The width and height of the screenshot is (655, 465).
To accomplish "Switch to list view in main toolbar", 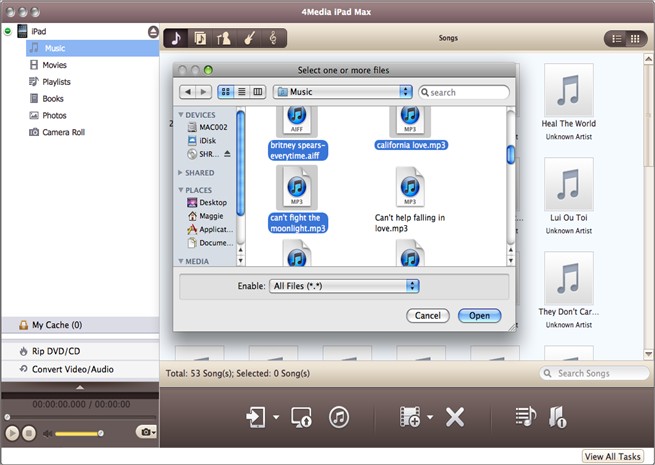I will 617,39.
